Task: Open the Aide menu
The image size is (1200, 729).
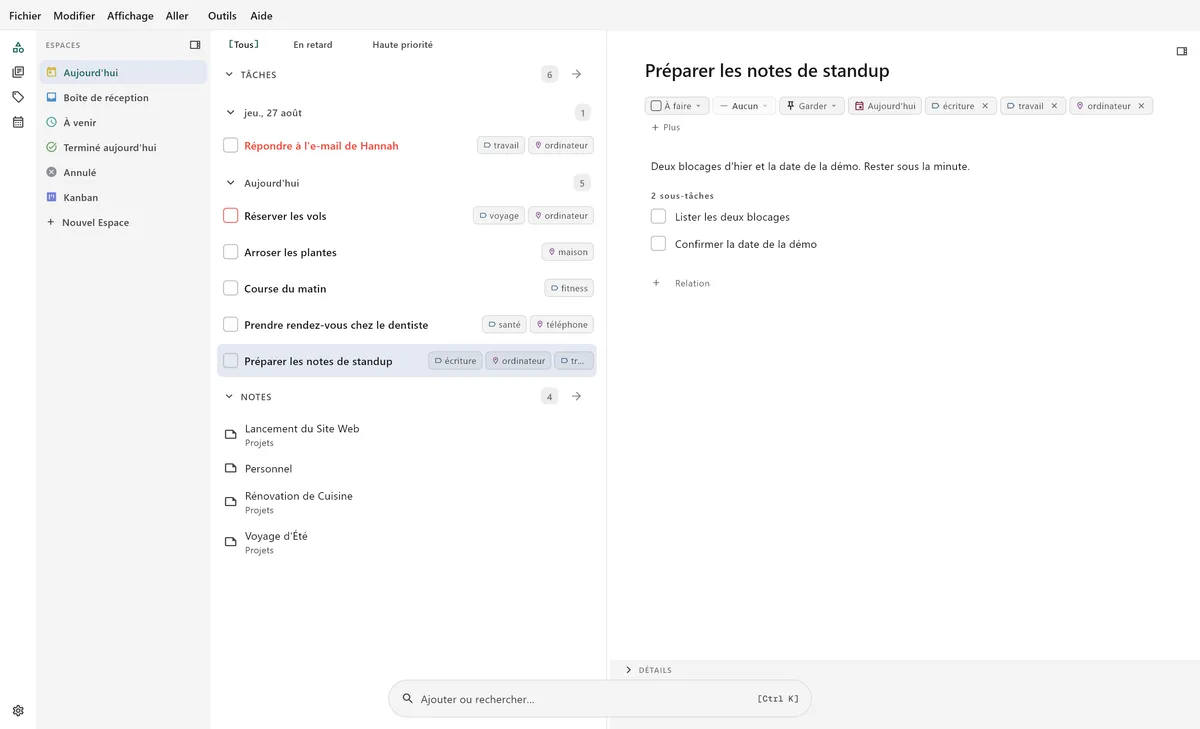Action: coord(261,16)
